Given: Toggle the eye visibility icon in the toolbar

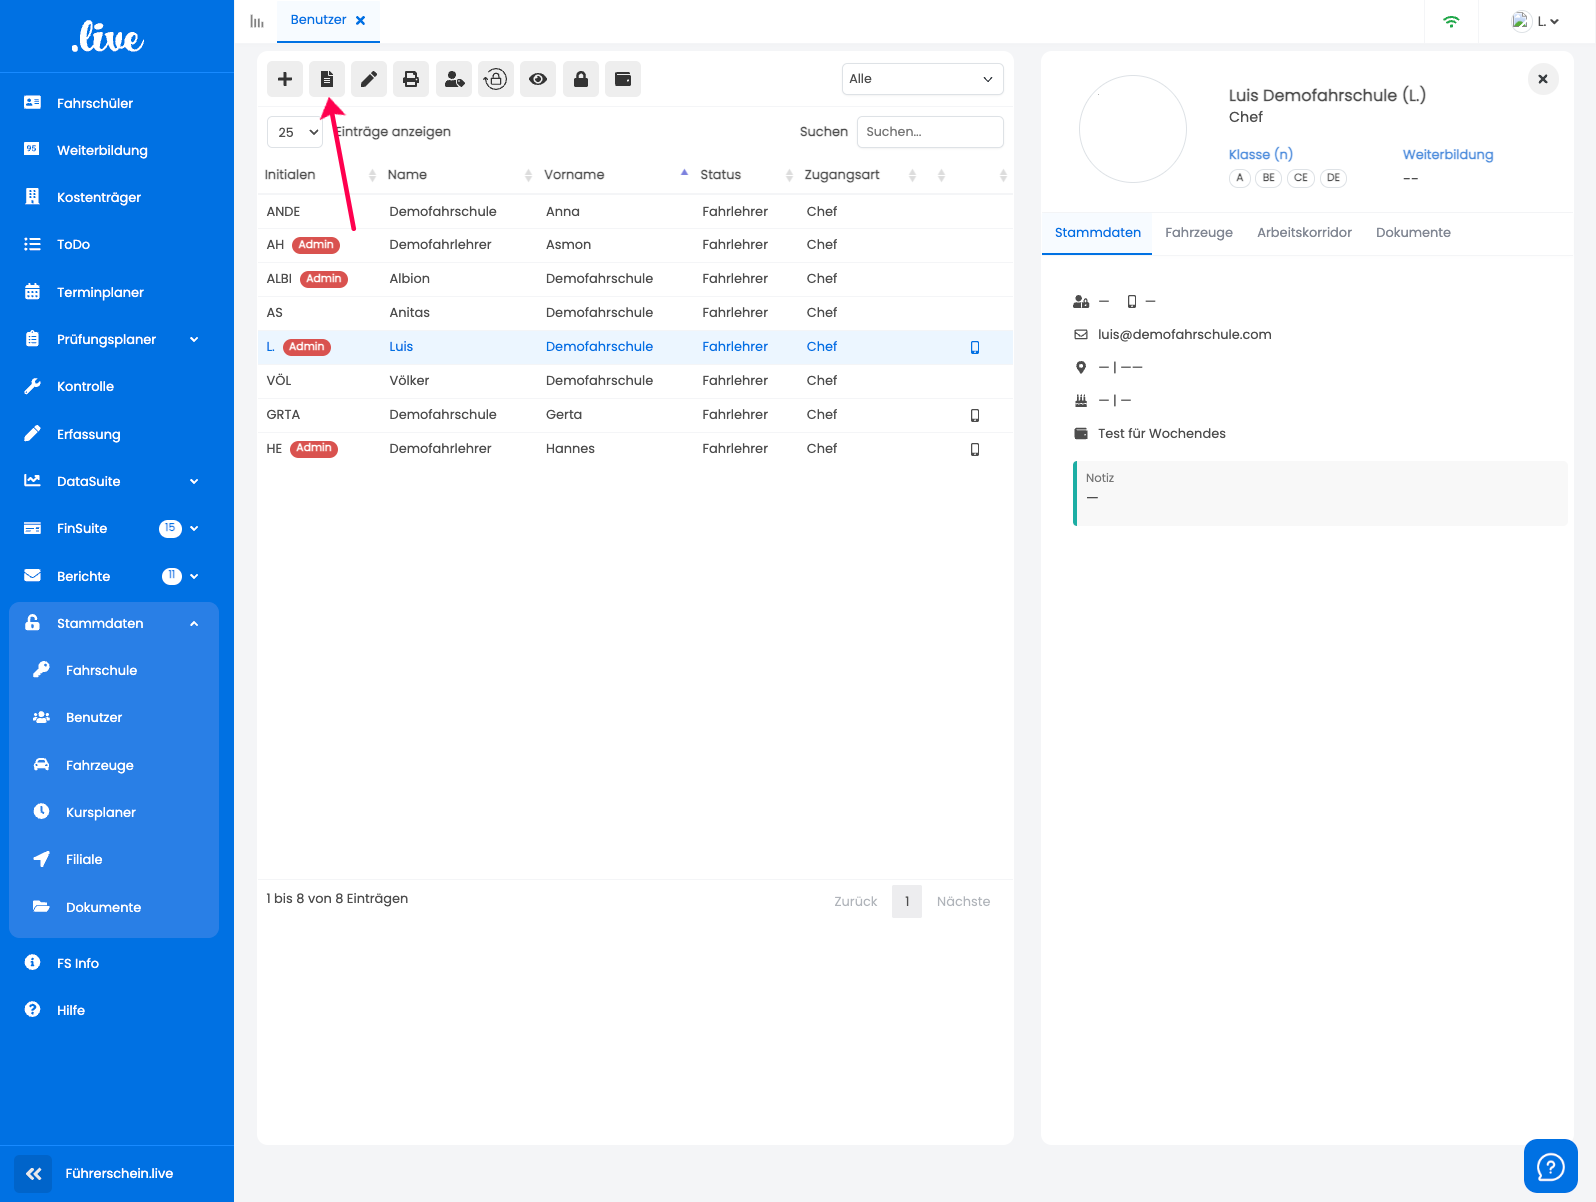Looking at the screenshot, I should [x=538, y=79].
